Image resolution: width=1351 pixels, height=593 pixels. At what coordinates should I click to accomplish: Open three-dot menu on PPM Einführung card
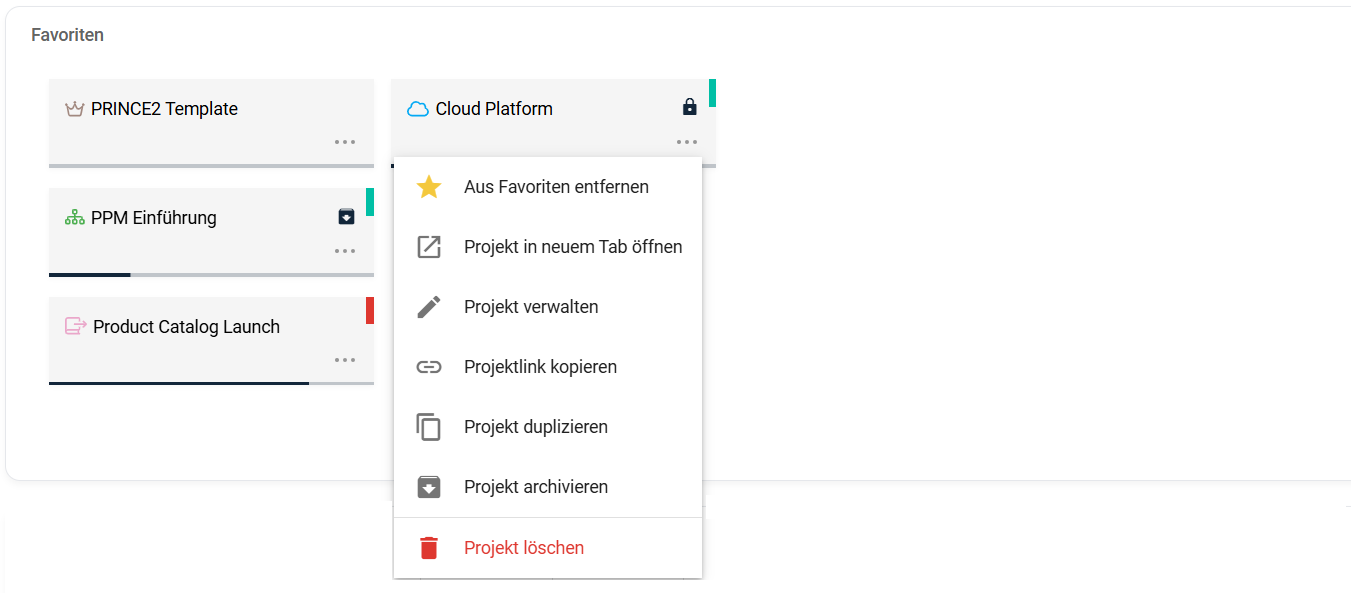(345, 251)
